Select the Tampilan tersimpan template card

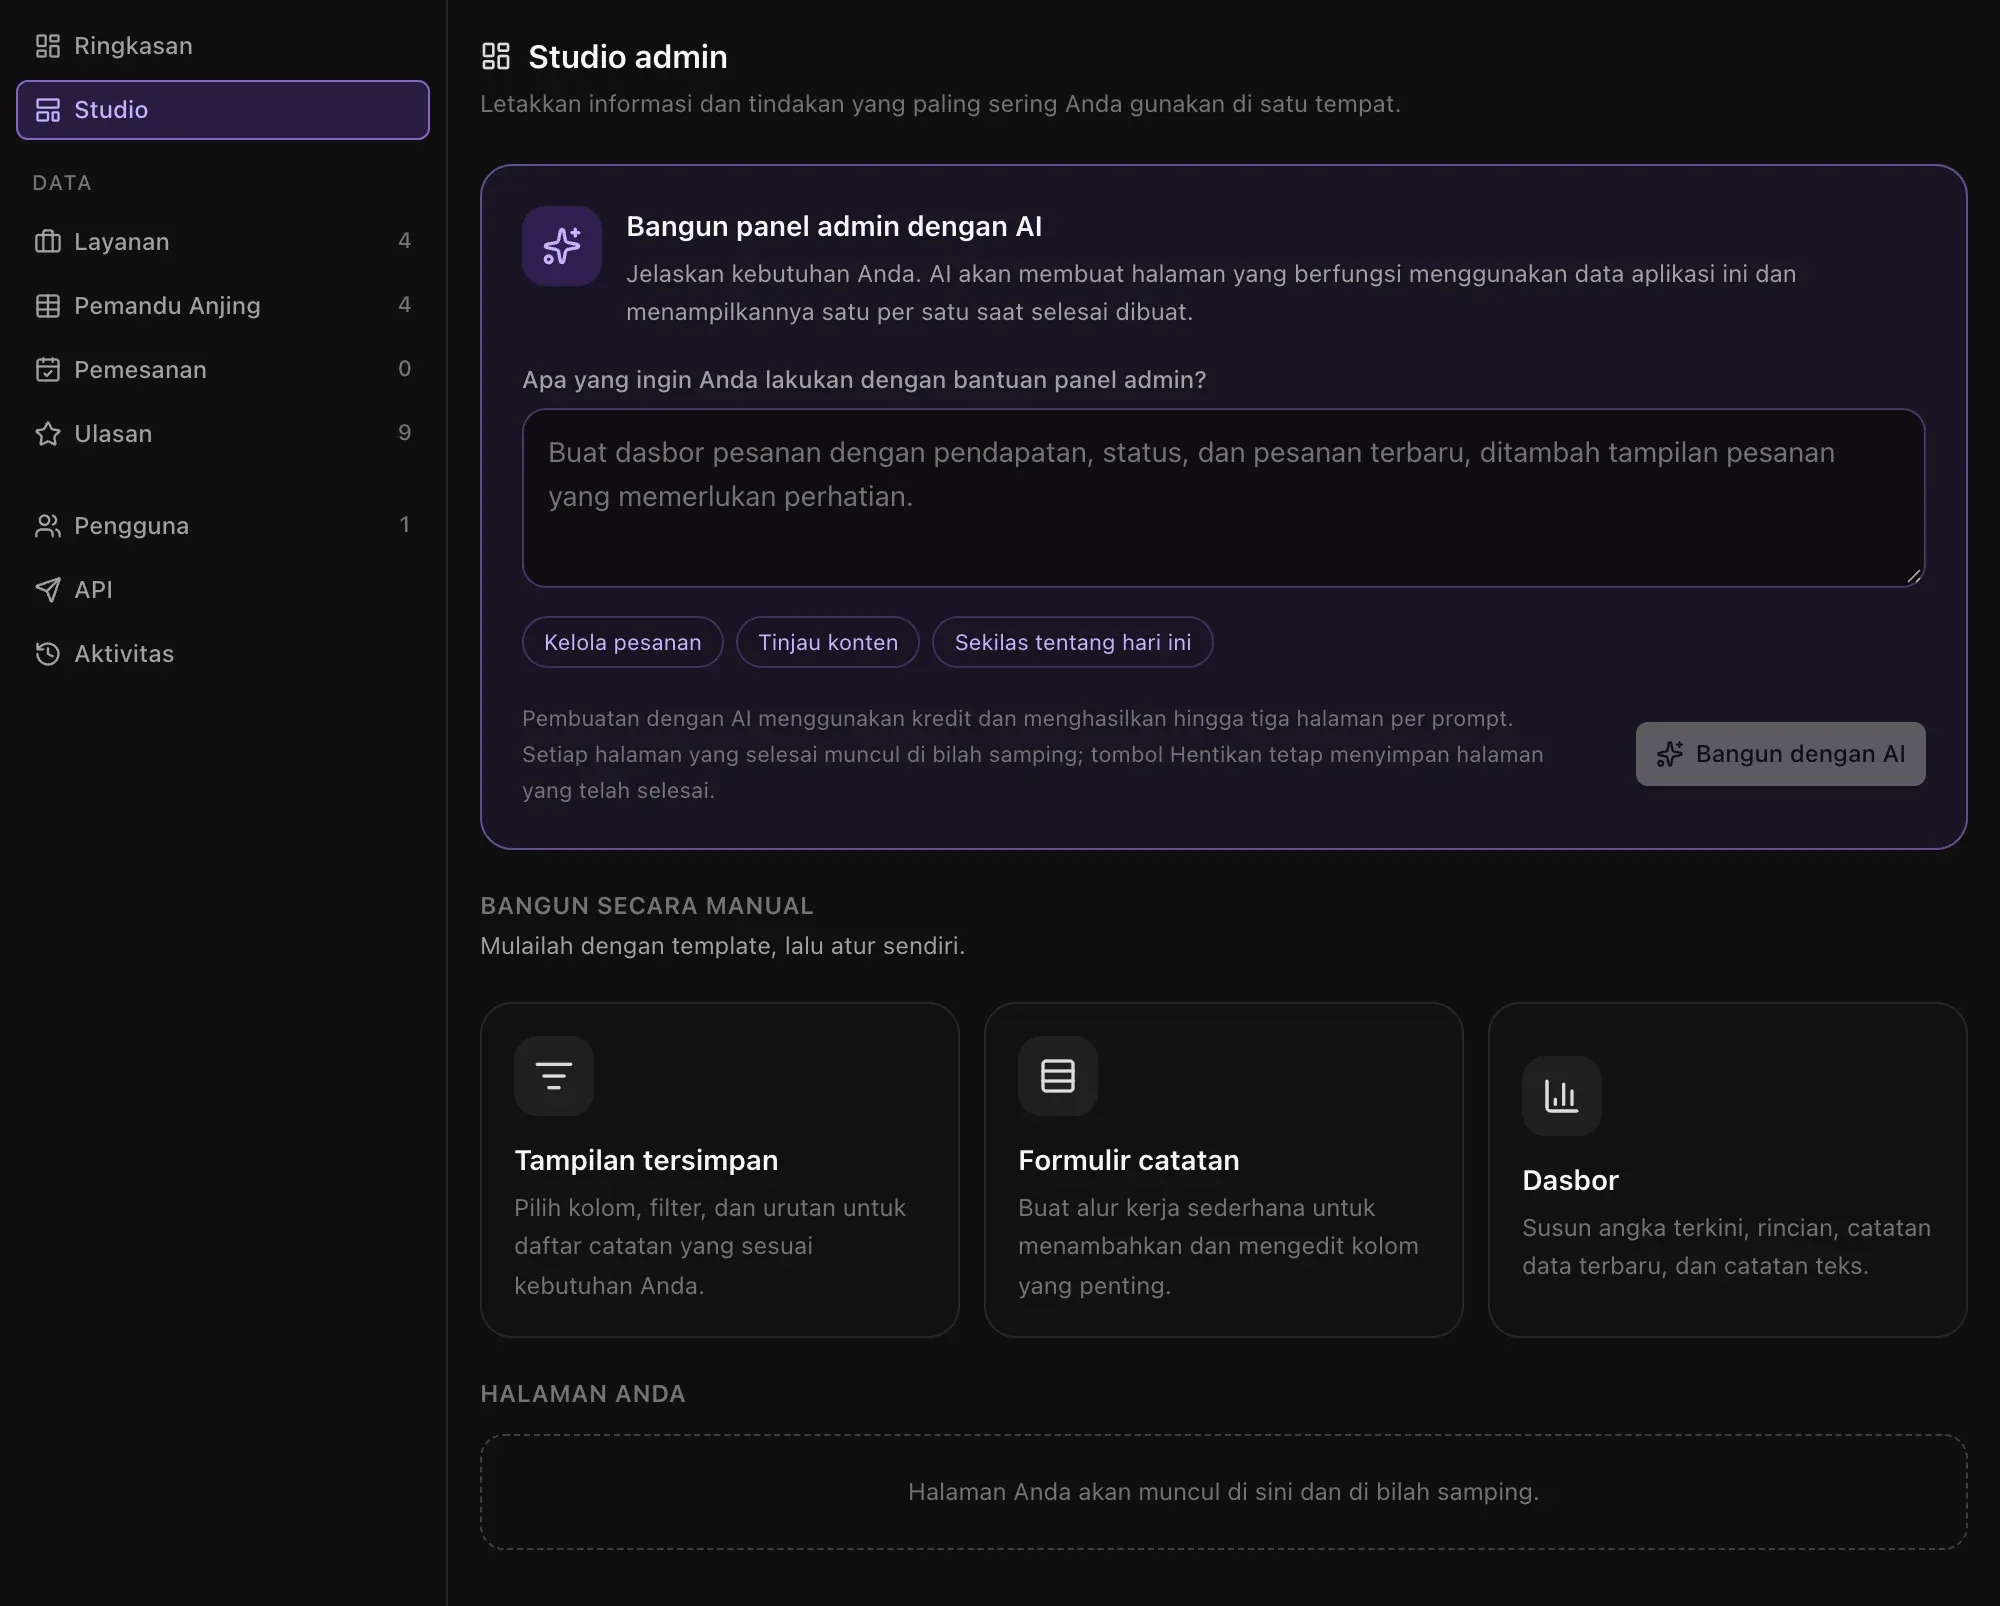tap(720, 1170)
